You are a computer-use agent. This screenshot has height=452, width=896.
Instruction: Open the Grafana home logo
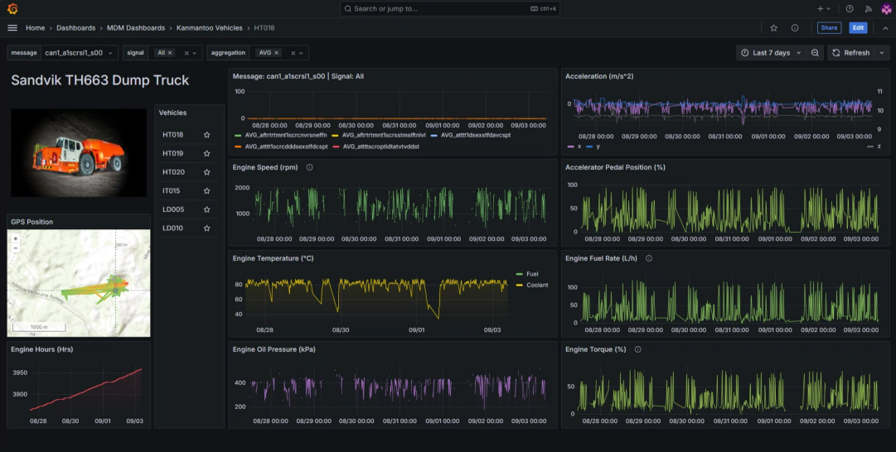[11, 8]
